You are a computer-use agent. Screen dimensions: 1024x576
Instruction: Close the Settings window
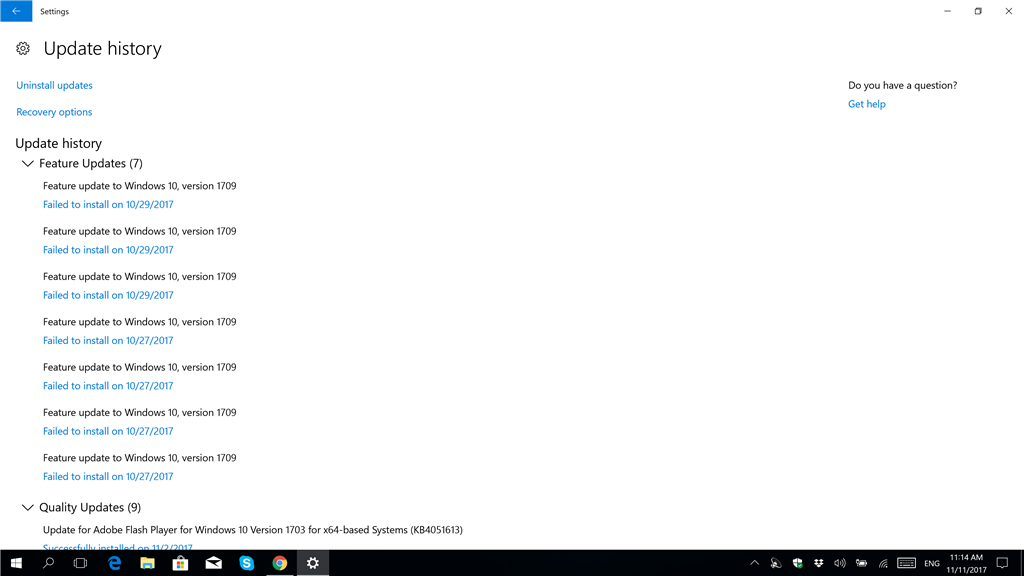pos(1009,11)
